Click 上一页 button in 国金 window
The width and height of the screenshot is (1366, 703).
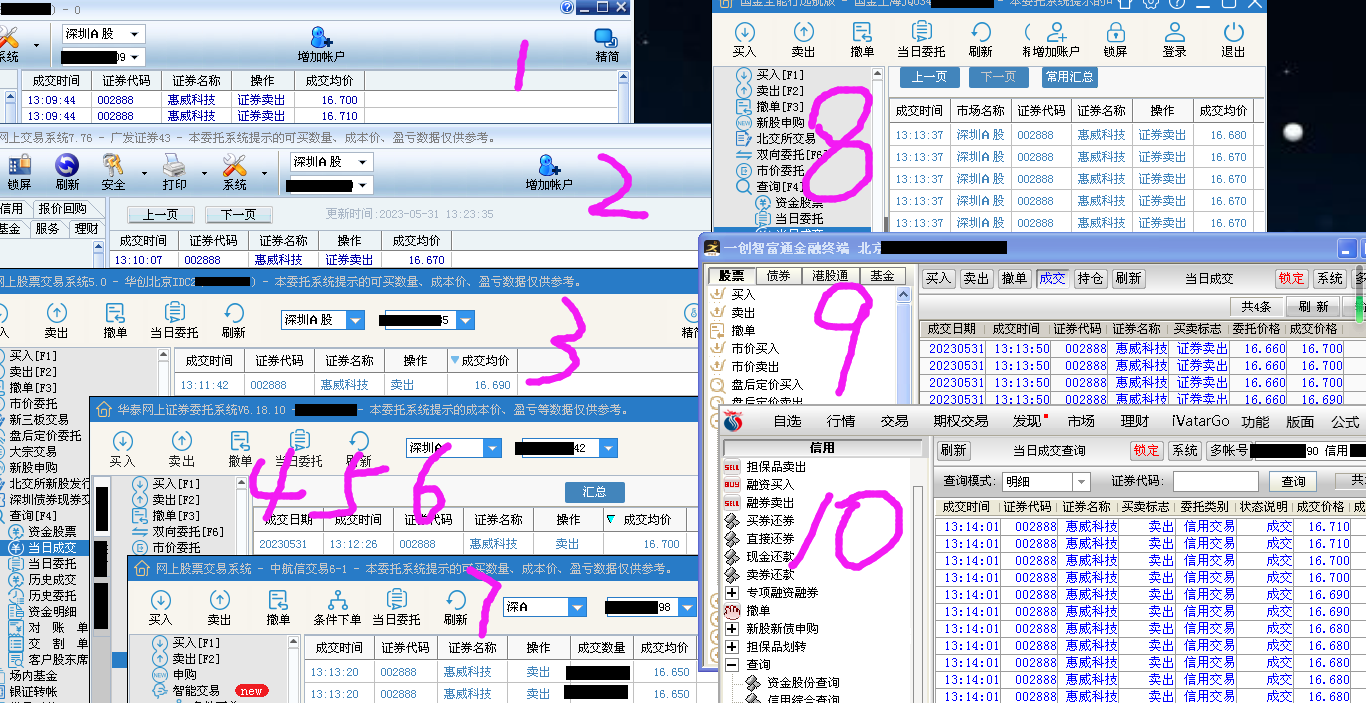pos(929,76)
